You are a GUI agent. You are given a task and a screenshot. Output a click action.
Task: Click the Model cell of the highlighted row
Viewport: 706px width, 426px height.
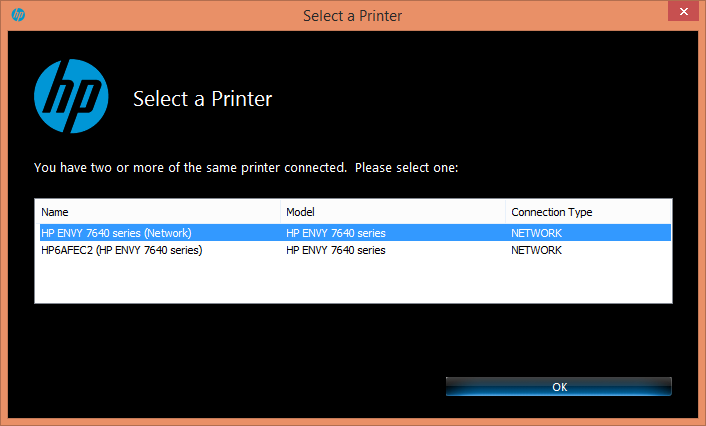(x=336, y=233)
